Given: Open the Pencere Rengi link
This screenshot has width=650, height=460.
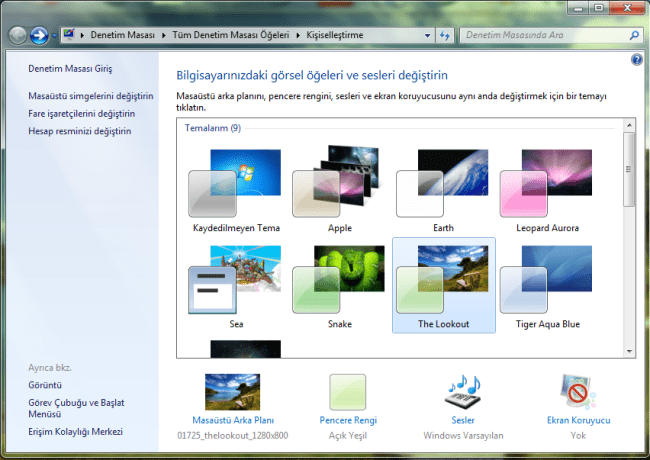Looking at the screenshot, I should coord(348,420).
